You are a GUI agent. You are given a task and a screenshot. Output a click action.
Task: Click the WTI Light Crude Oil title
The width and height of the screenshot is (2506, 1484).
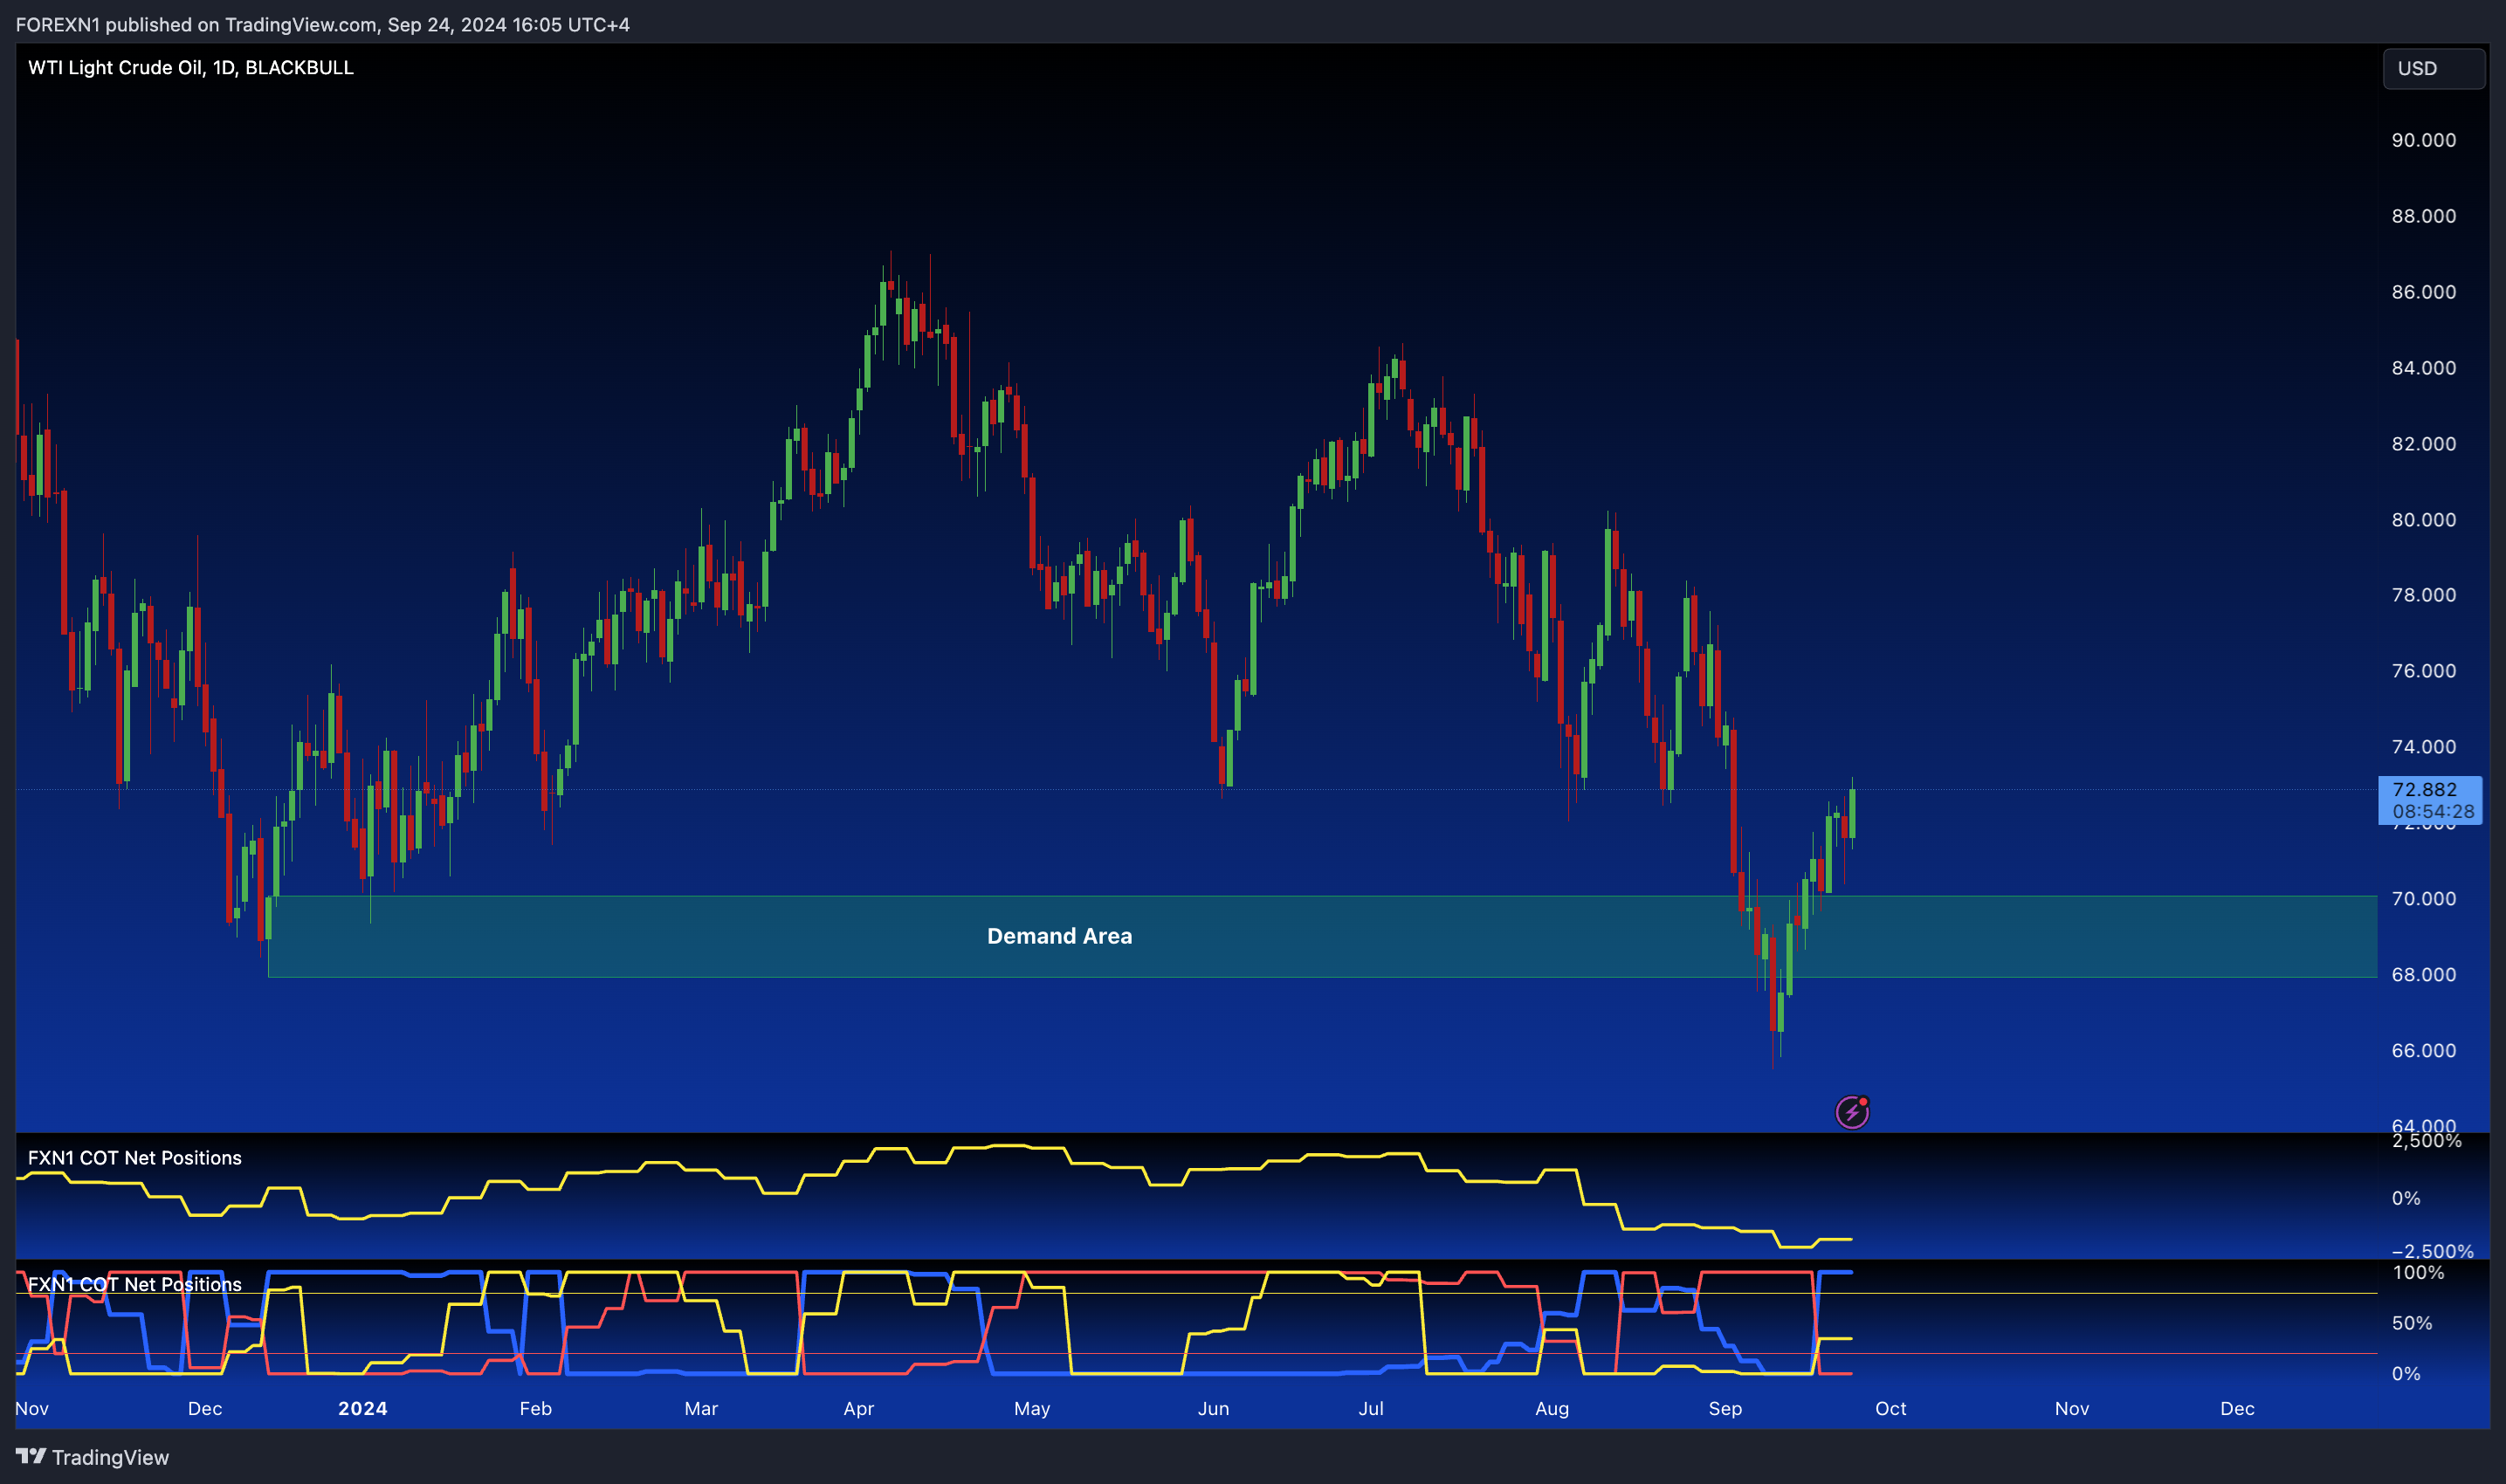tap(190, 67)
